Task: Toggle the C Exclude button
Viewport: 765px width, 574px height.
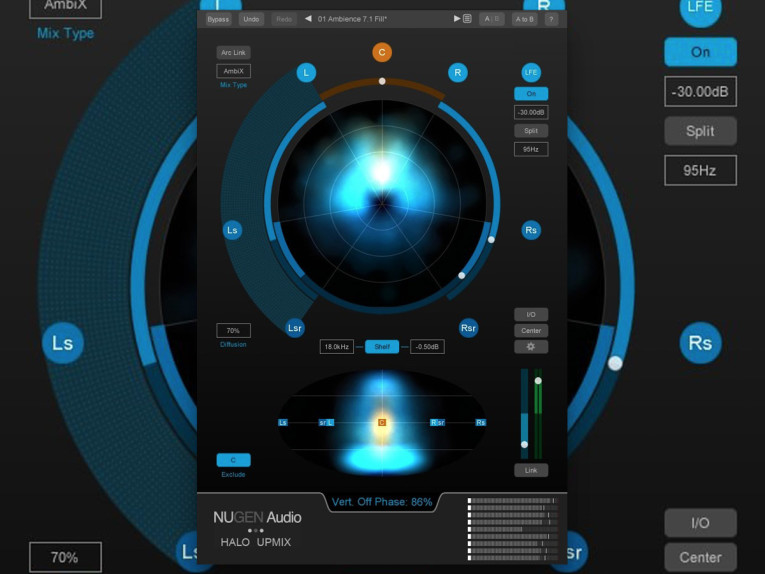Action: tap(233, 460)
